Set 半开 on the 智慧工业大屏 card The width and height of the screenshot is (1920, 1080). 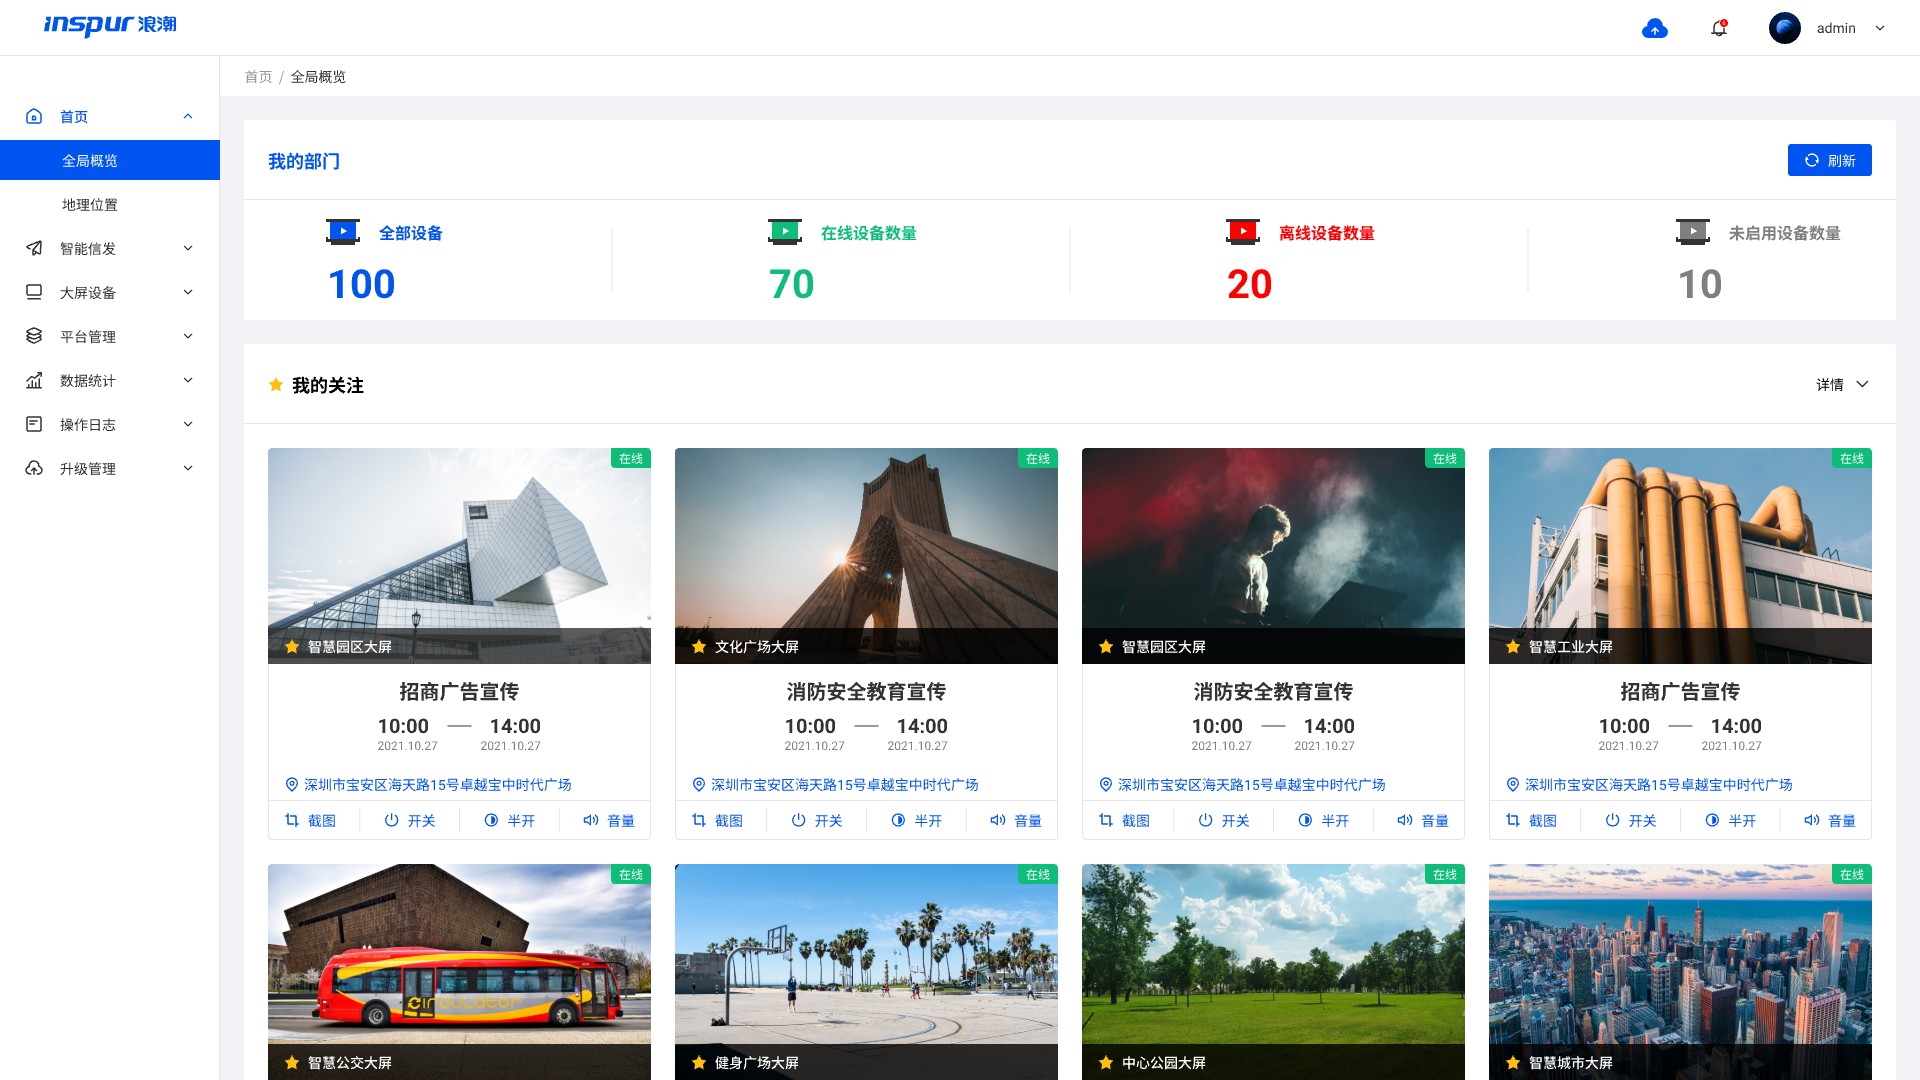1731,821
